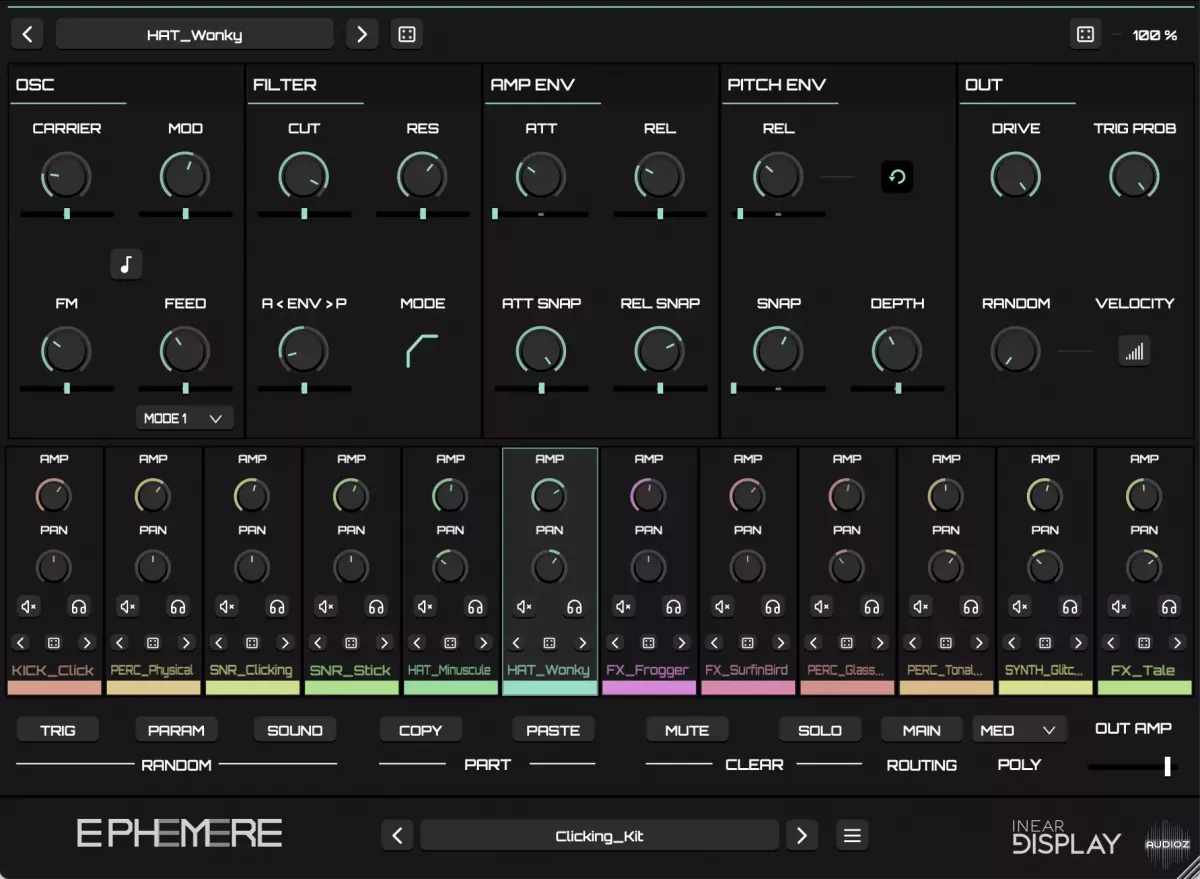This screenshot has height=879, width=1200.
Task: Click the TRIG PROB knob
Action: tap(1134, 177)
